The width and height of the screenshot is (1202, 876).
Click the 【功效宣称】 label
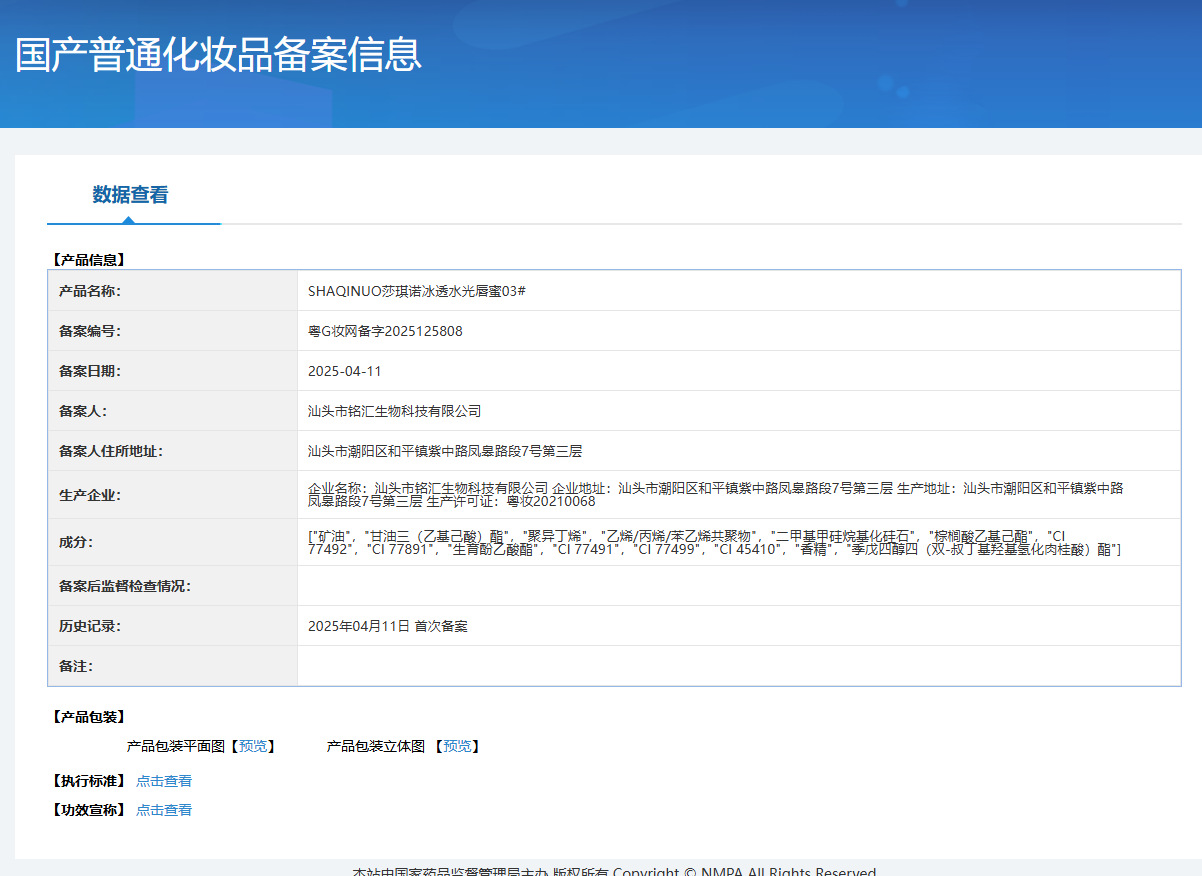click(x=89, y=810)
